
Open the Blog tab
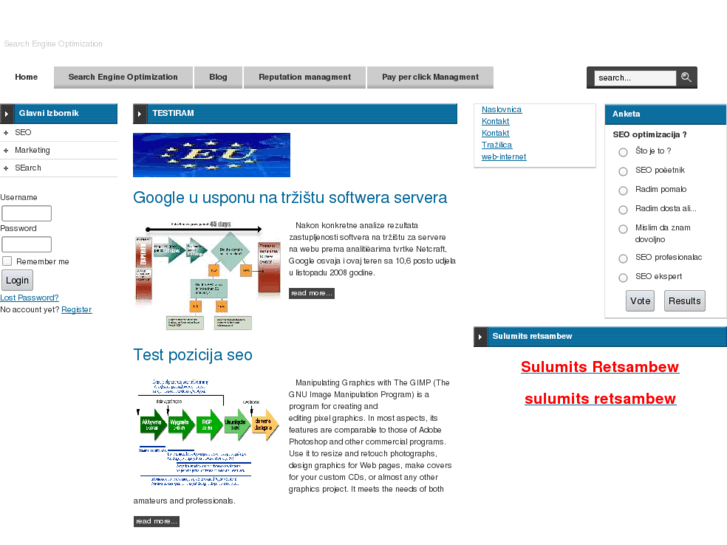pyautogui.click(x=218, y=77)
